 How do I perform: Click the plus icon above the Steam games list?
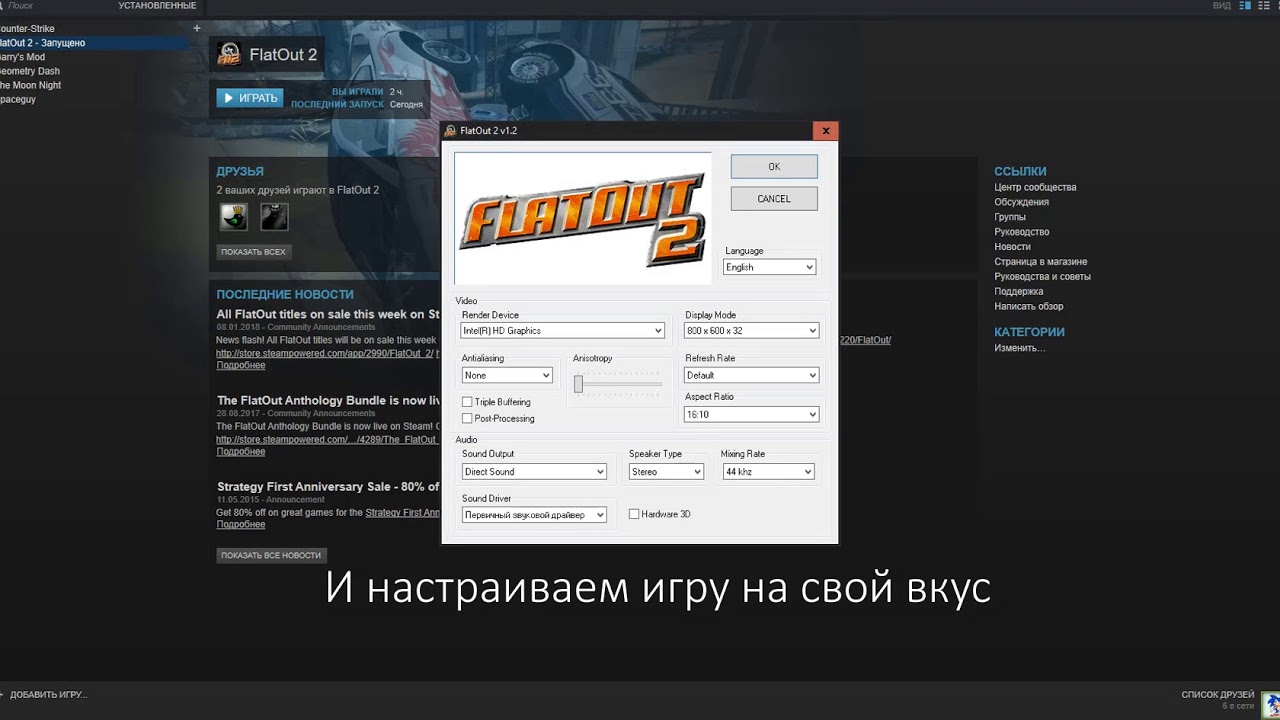[197, 28]
